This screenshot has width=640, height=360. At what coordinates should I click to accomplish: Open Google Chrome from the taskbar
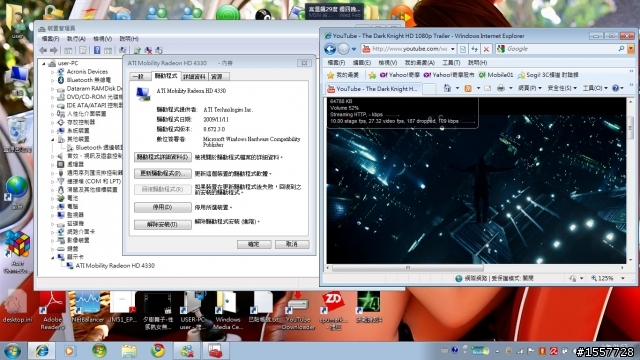click(x=158, y=351)
